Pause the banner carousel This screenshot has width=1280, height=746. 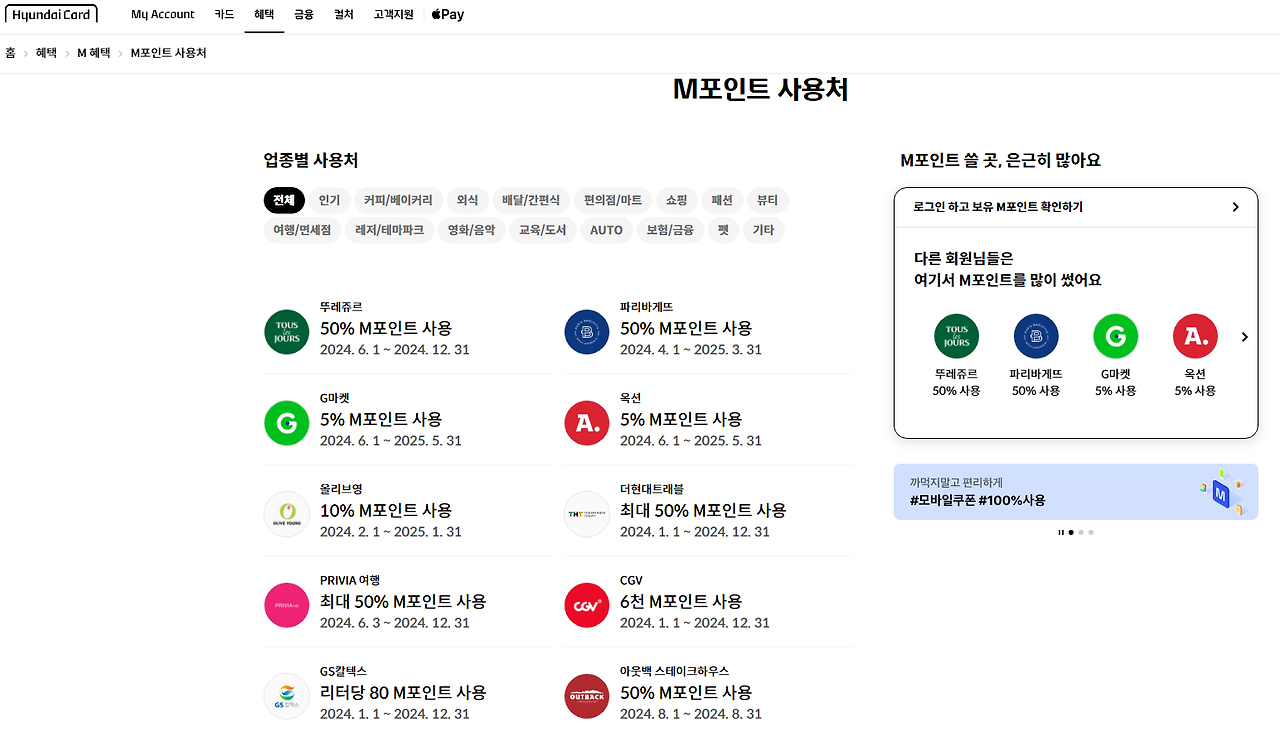pos(1061,533)
